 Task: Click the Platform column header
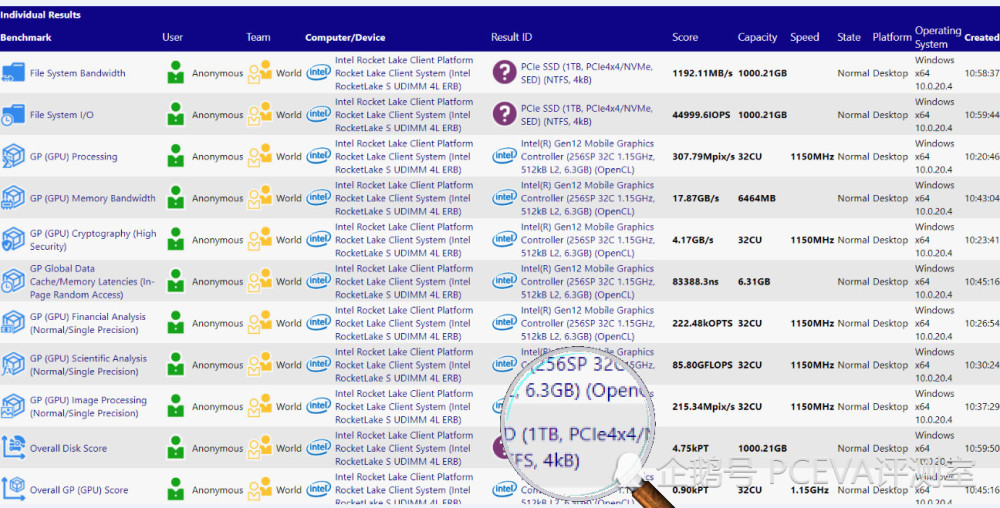click(892, 38)
